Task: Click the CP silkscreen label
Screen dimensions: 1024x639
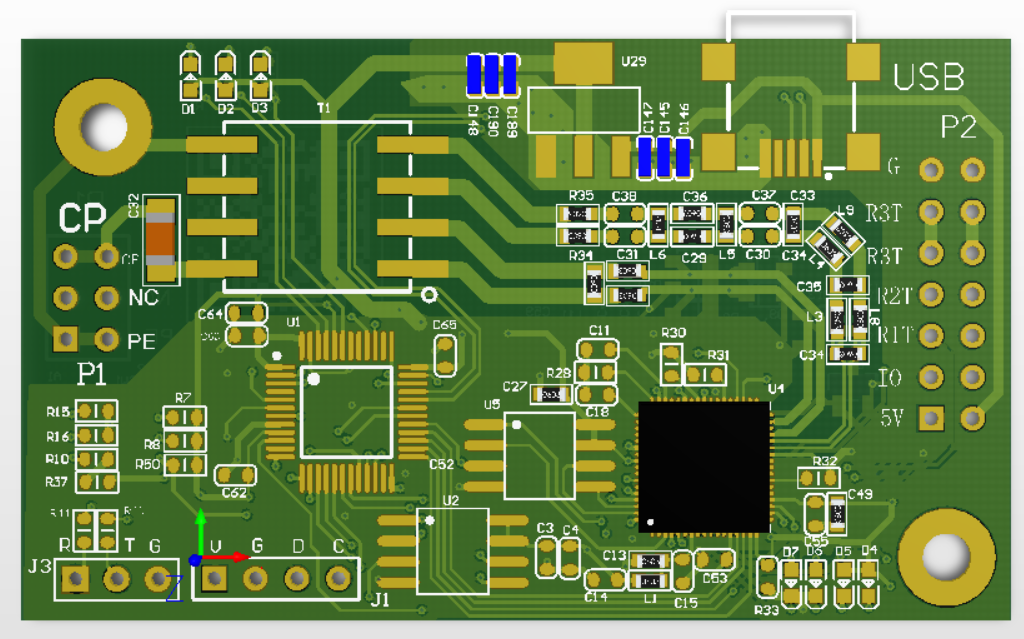Action: (x=82, y=218)
